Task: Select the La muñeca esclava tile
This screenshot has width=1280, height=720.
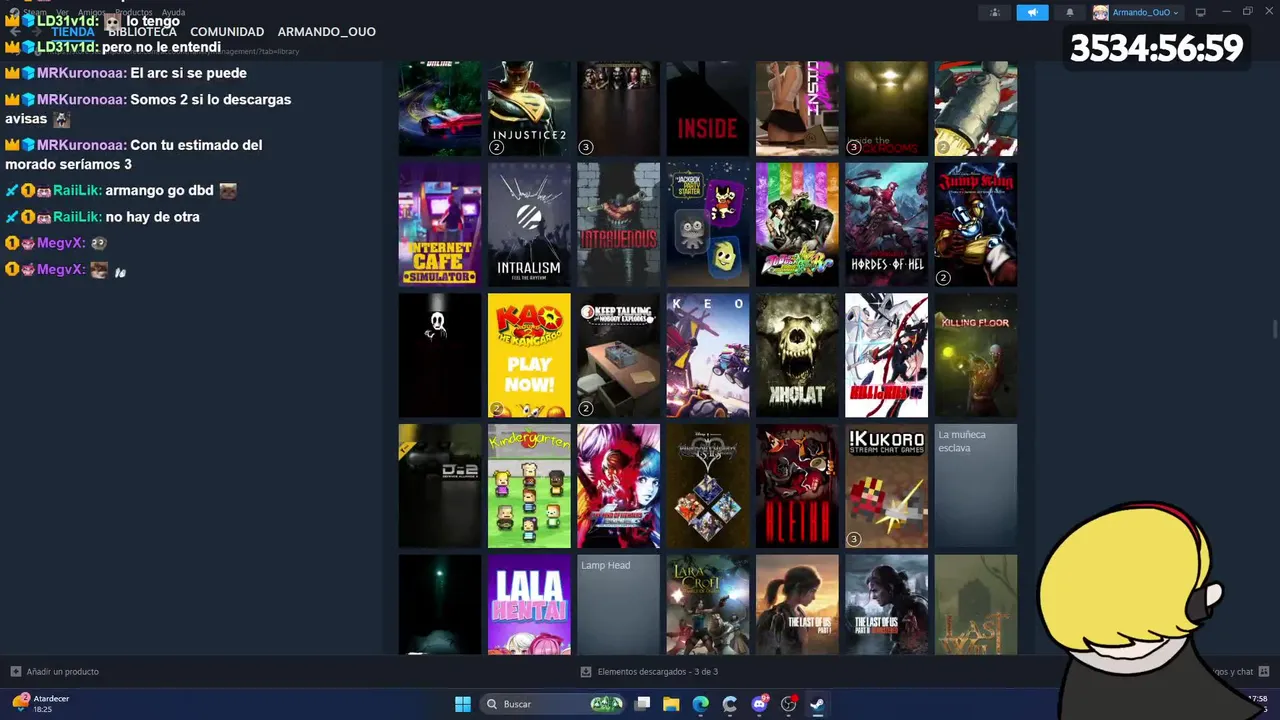Action: pyautogui.click(x=976, y=486)
